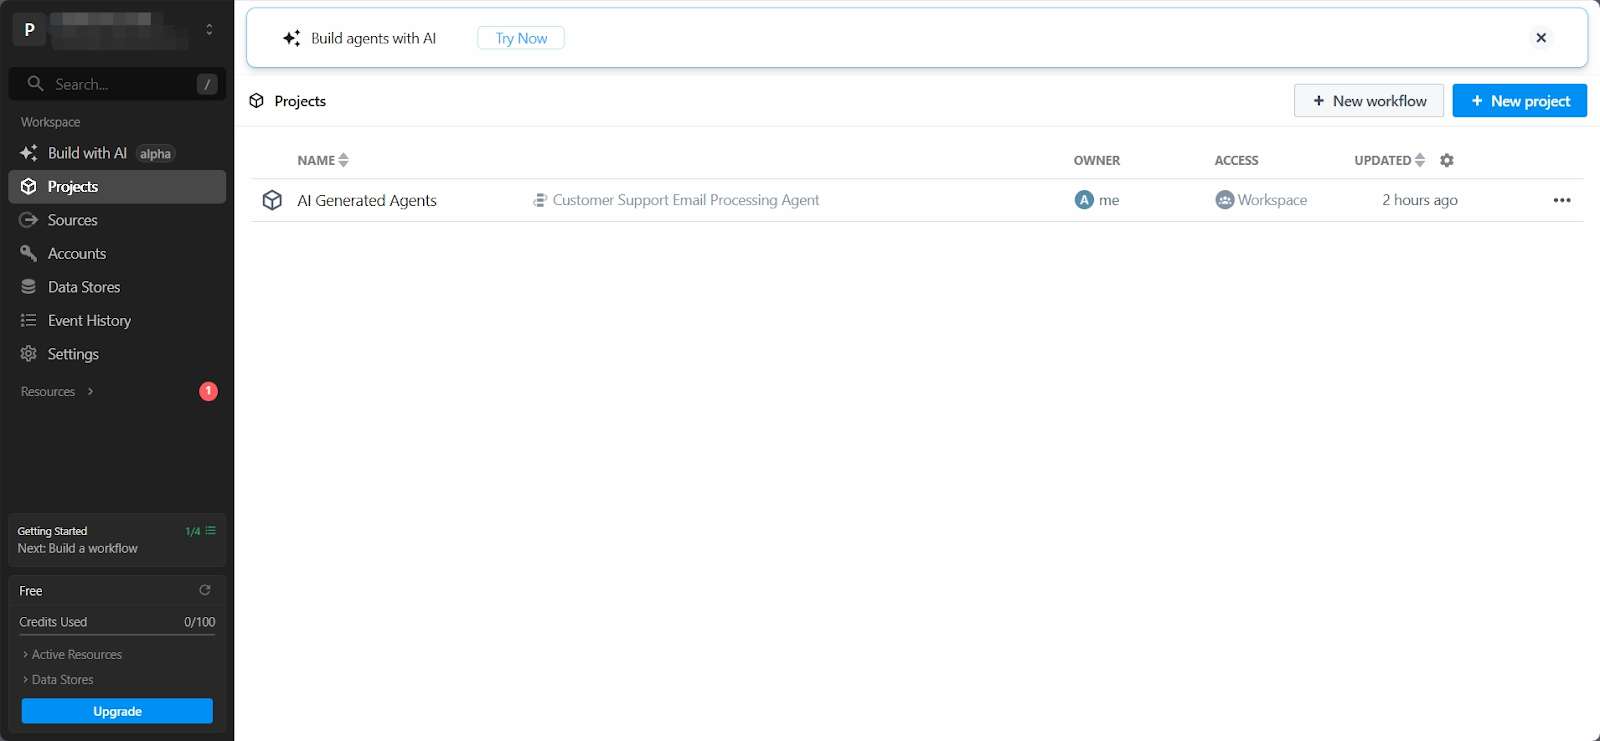This screenshot has width=1600, height=741.
Task: Click the Search input field
Action: coord(118,84)
